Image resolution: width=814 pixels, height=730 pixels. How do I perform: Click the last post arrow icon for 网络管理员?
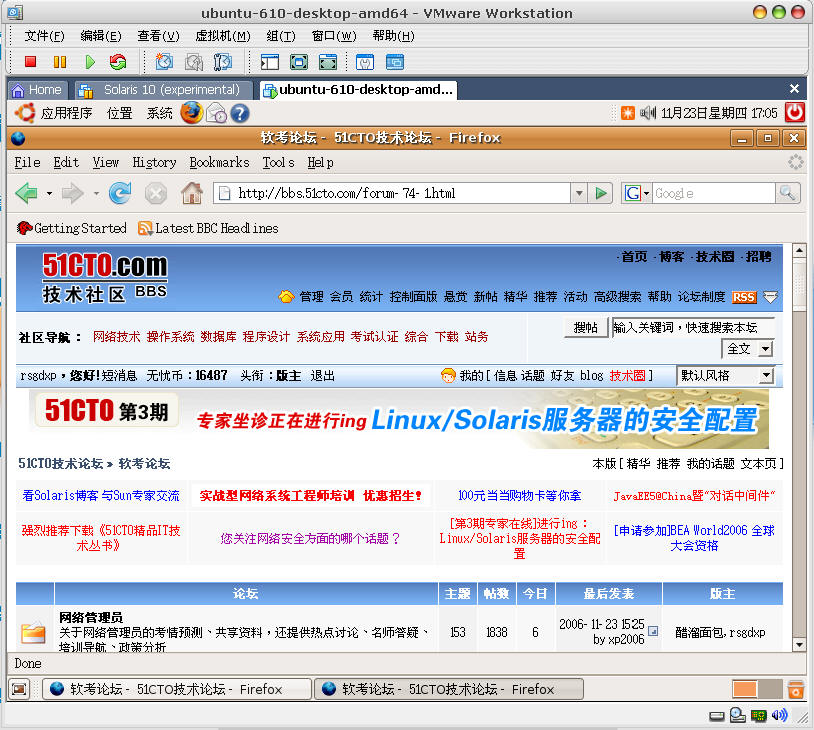(653, 631)
